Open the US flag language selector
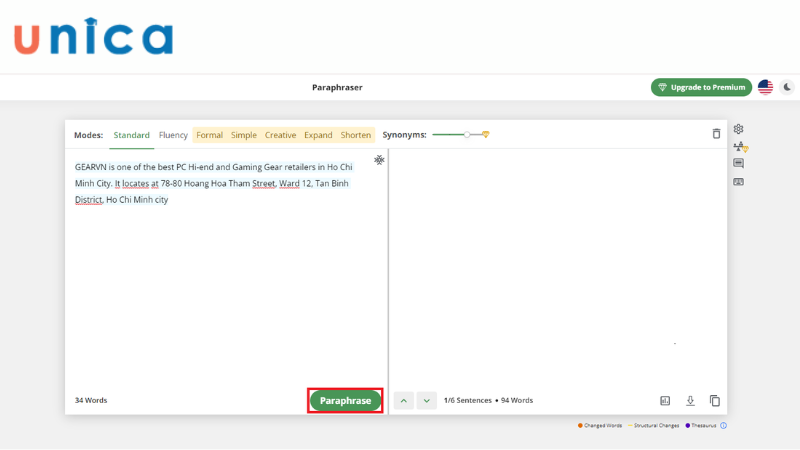 click(765, 87)
